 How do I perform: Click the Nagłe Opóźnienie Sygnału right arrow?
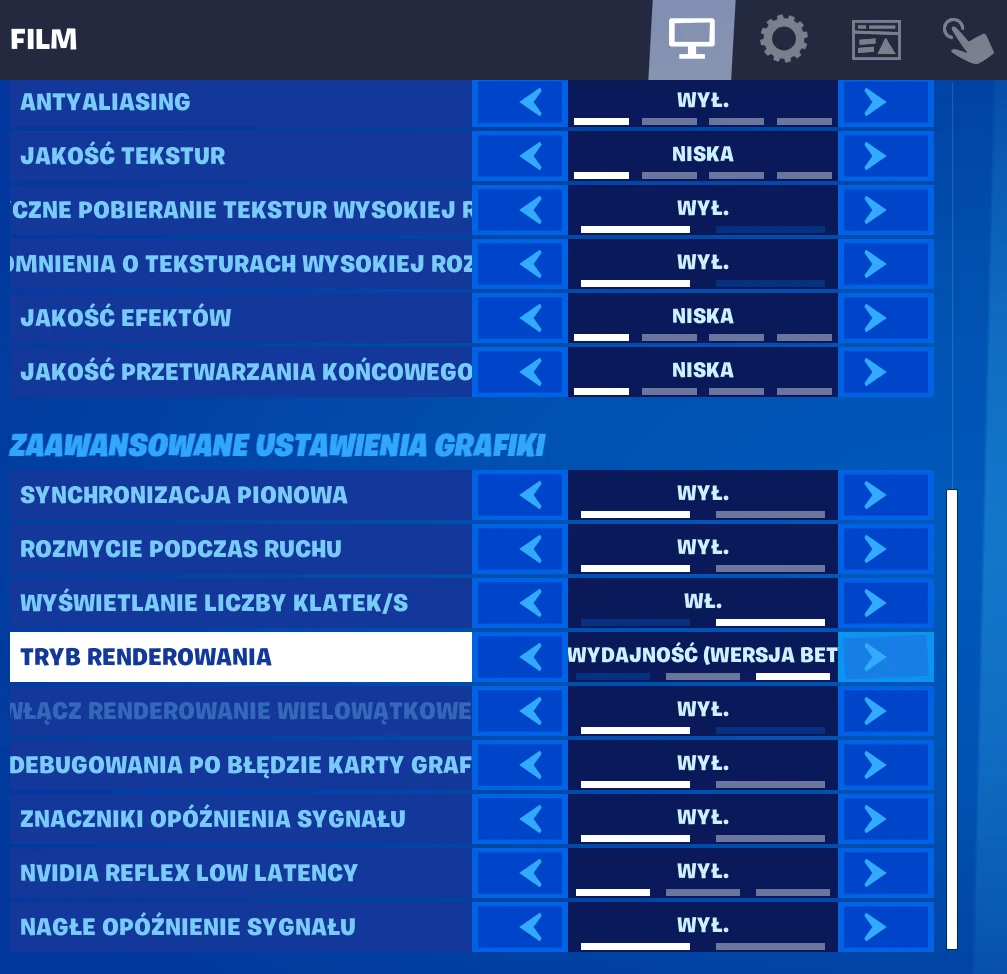click(x=886, y=926)
